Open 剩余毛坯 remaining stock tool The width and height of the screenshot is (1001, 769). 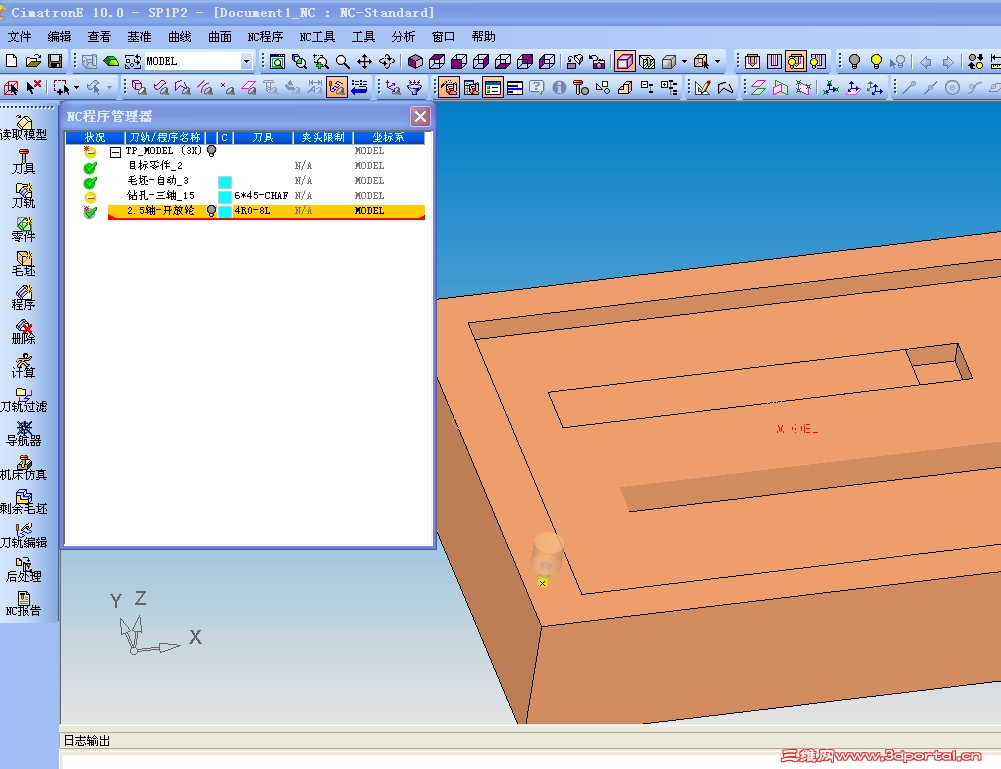(x=24, y=502)
